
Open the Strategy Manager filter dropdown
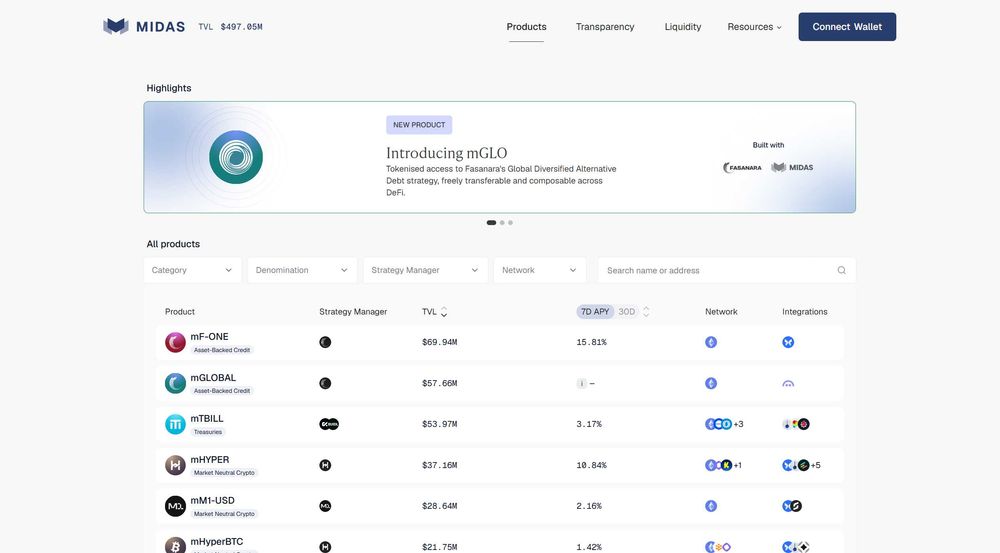click(x=425, y=270)
